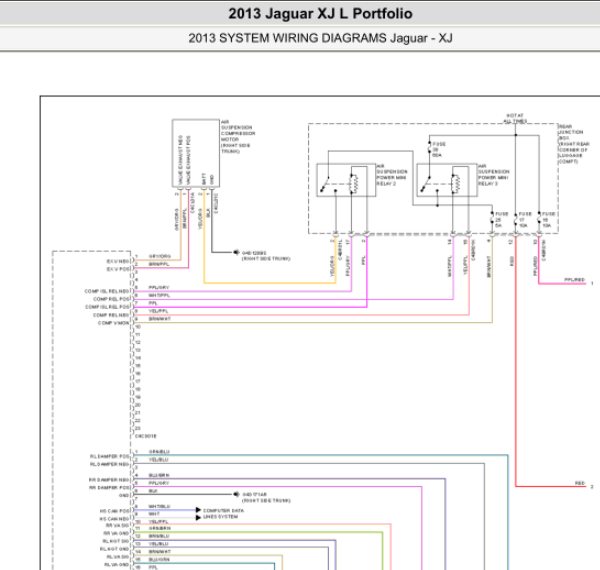Click the relay 2 coil symbol
Screen dimensions: 600x570
point(354,184)
